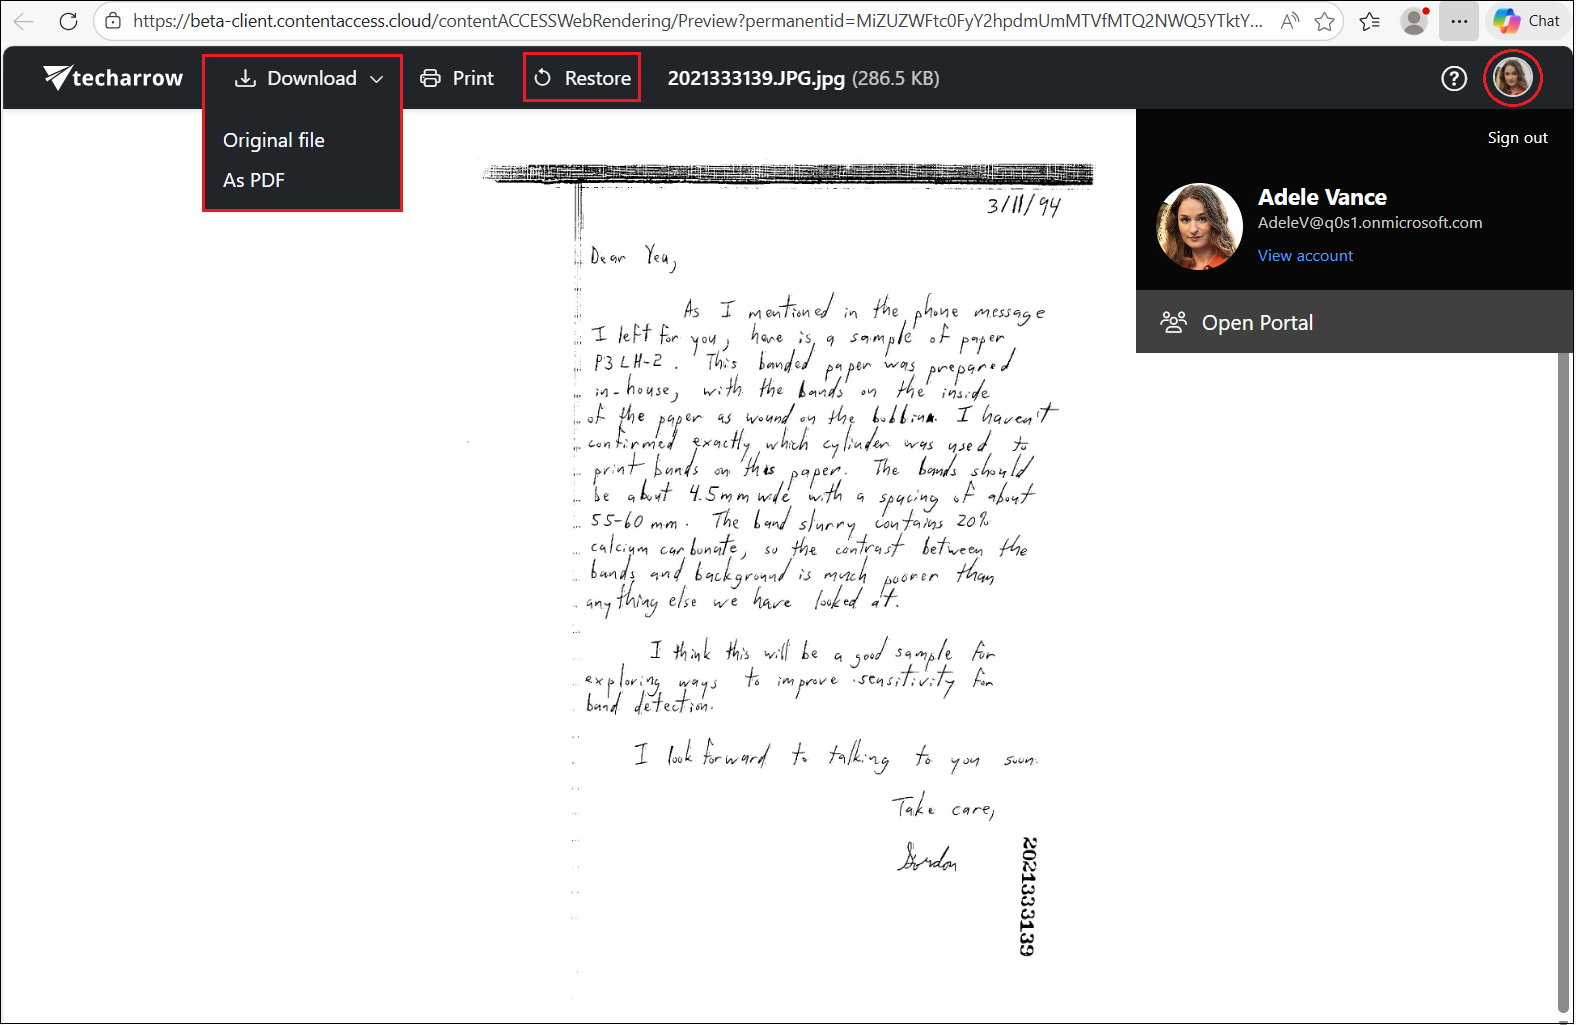Open the help question mark icon

coord(1454,78)
